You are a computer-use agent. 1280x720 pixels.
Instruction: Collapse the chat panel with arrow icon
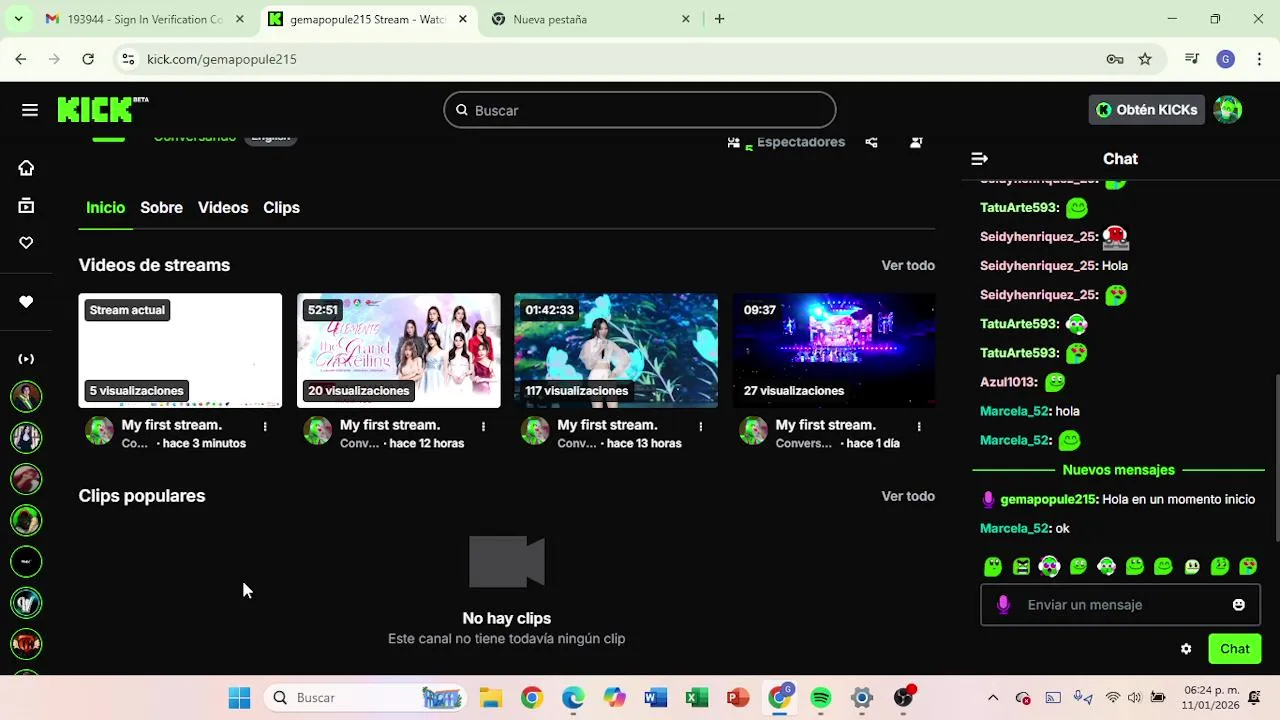tap(980, 159)
